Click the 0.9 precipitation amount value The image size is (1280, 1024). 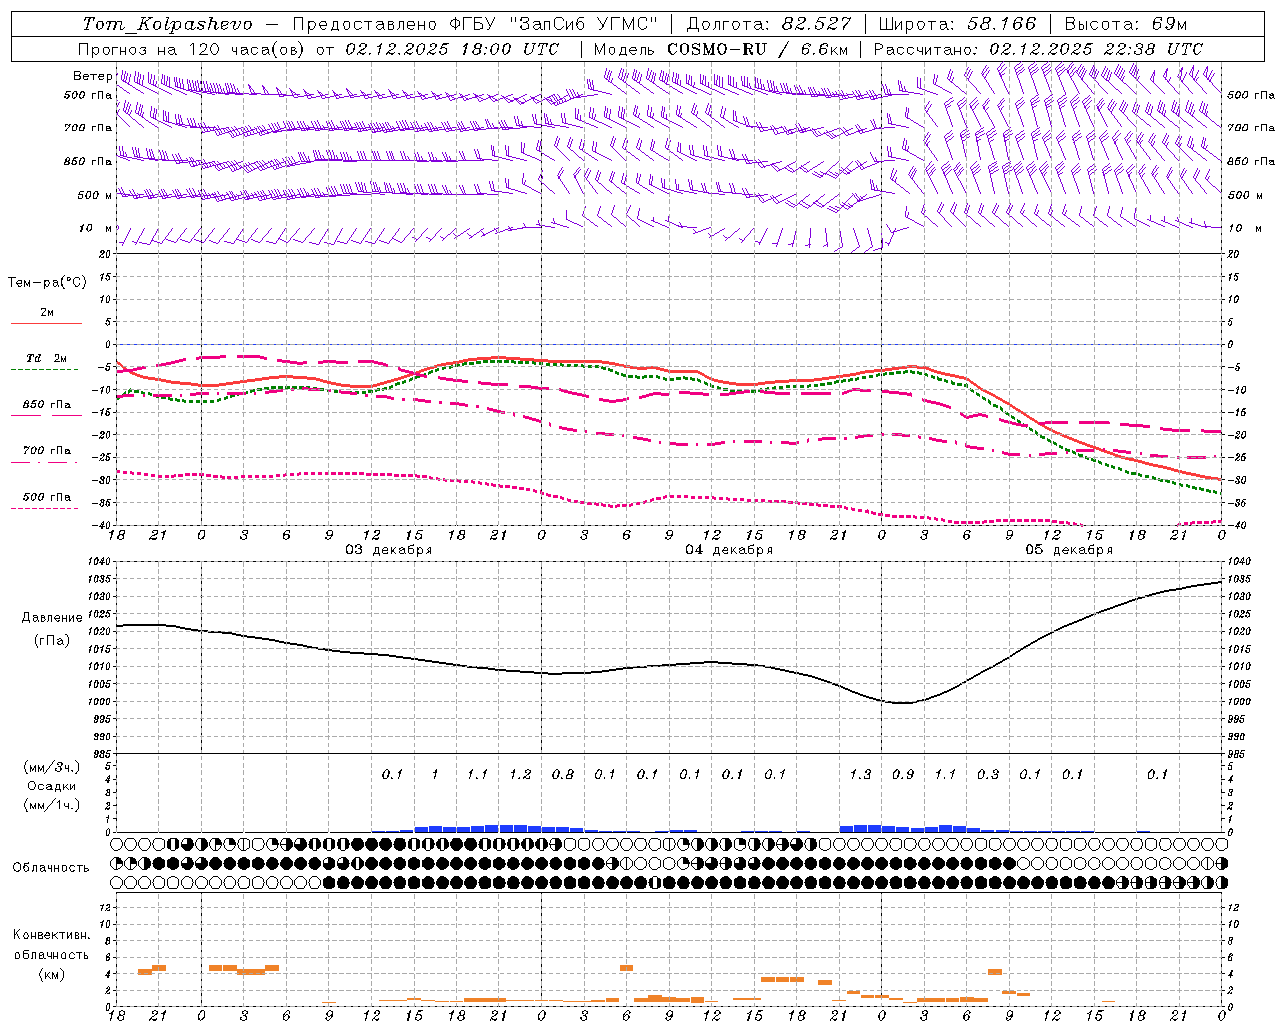(x=903, y=774)
